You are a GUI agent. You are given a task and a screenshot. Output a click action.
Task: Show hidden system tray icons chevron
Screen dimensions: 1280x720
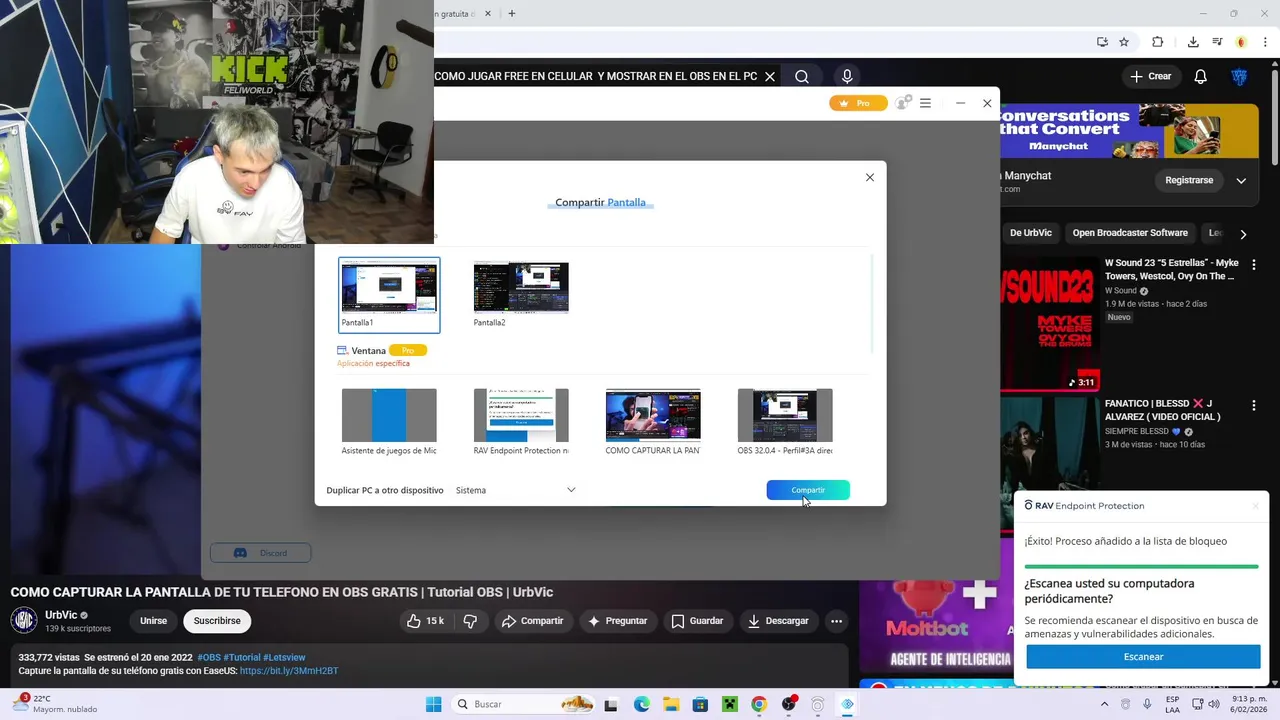click(1104, 704)
